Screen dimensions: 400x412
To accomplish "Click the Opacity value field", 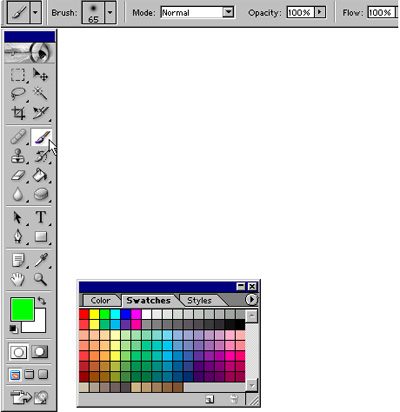I will point(300,13).
